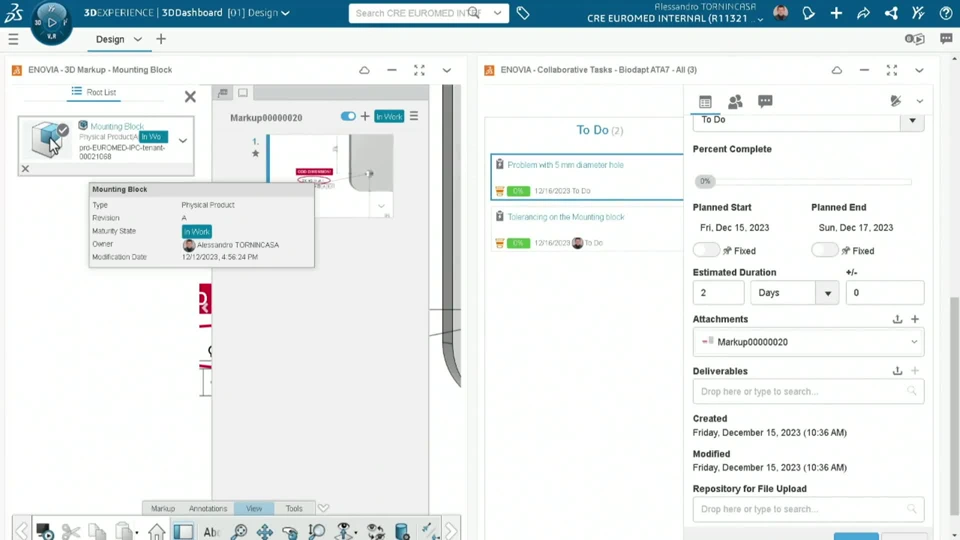Open the task members people icon
The image size is (960, 540).
pos(735,102)
